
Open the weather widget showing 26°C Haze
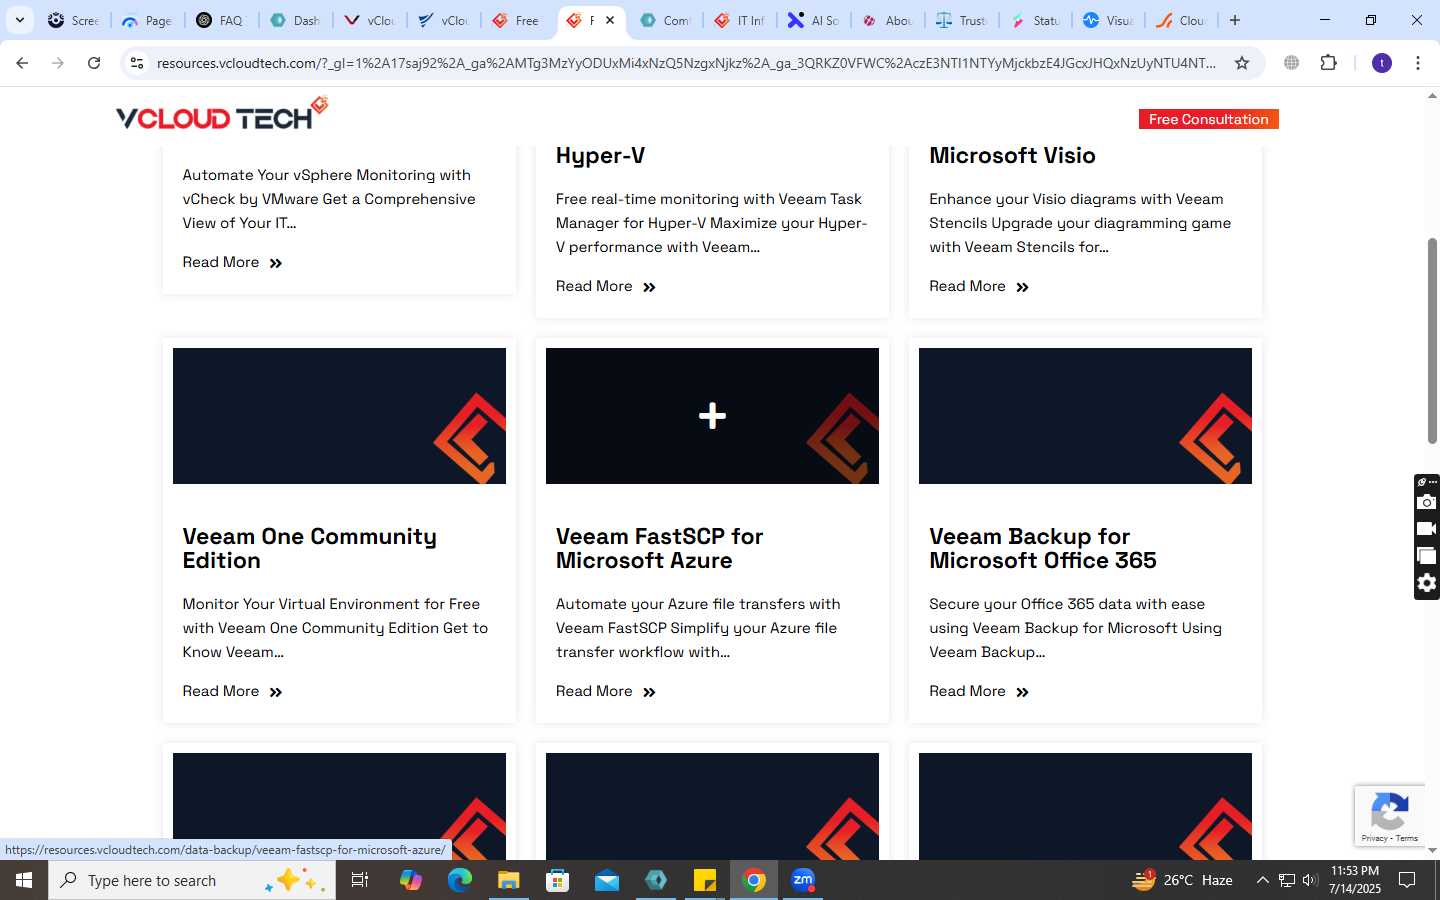click(1182, 880)
